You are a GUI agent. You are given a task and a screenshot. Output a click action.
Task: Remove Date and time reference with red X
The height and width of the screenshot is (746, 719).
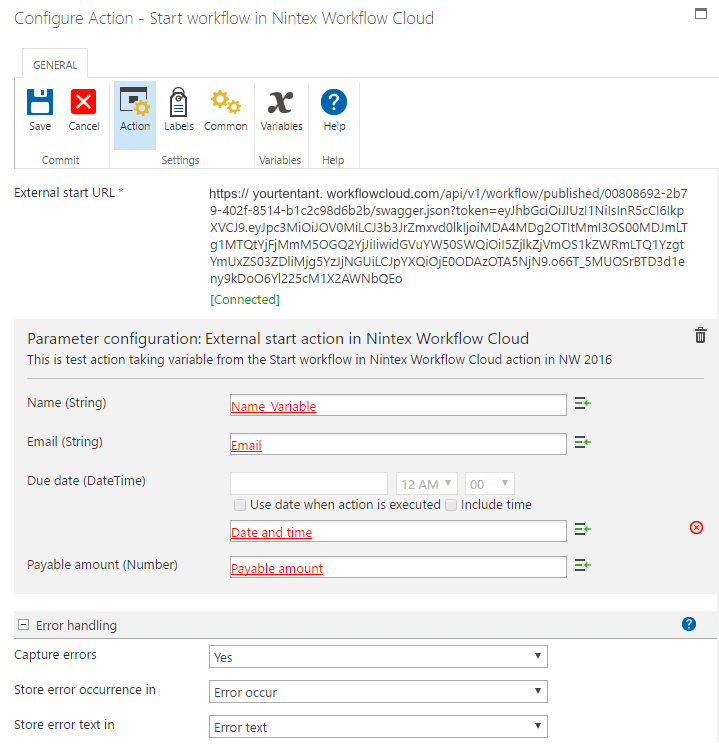click(696, 527)
